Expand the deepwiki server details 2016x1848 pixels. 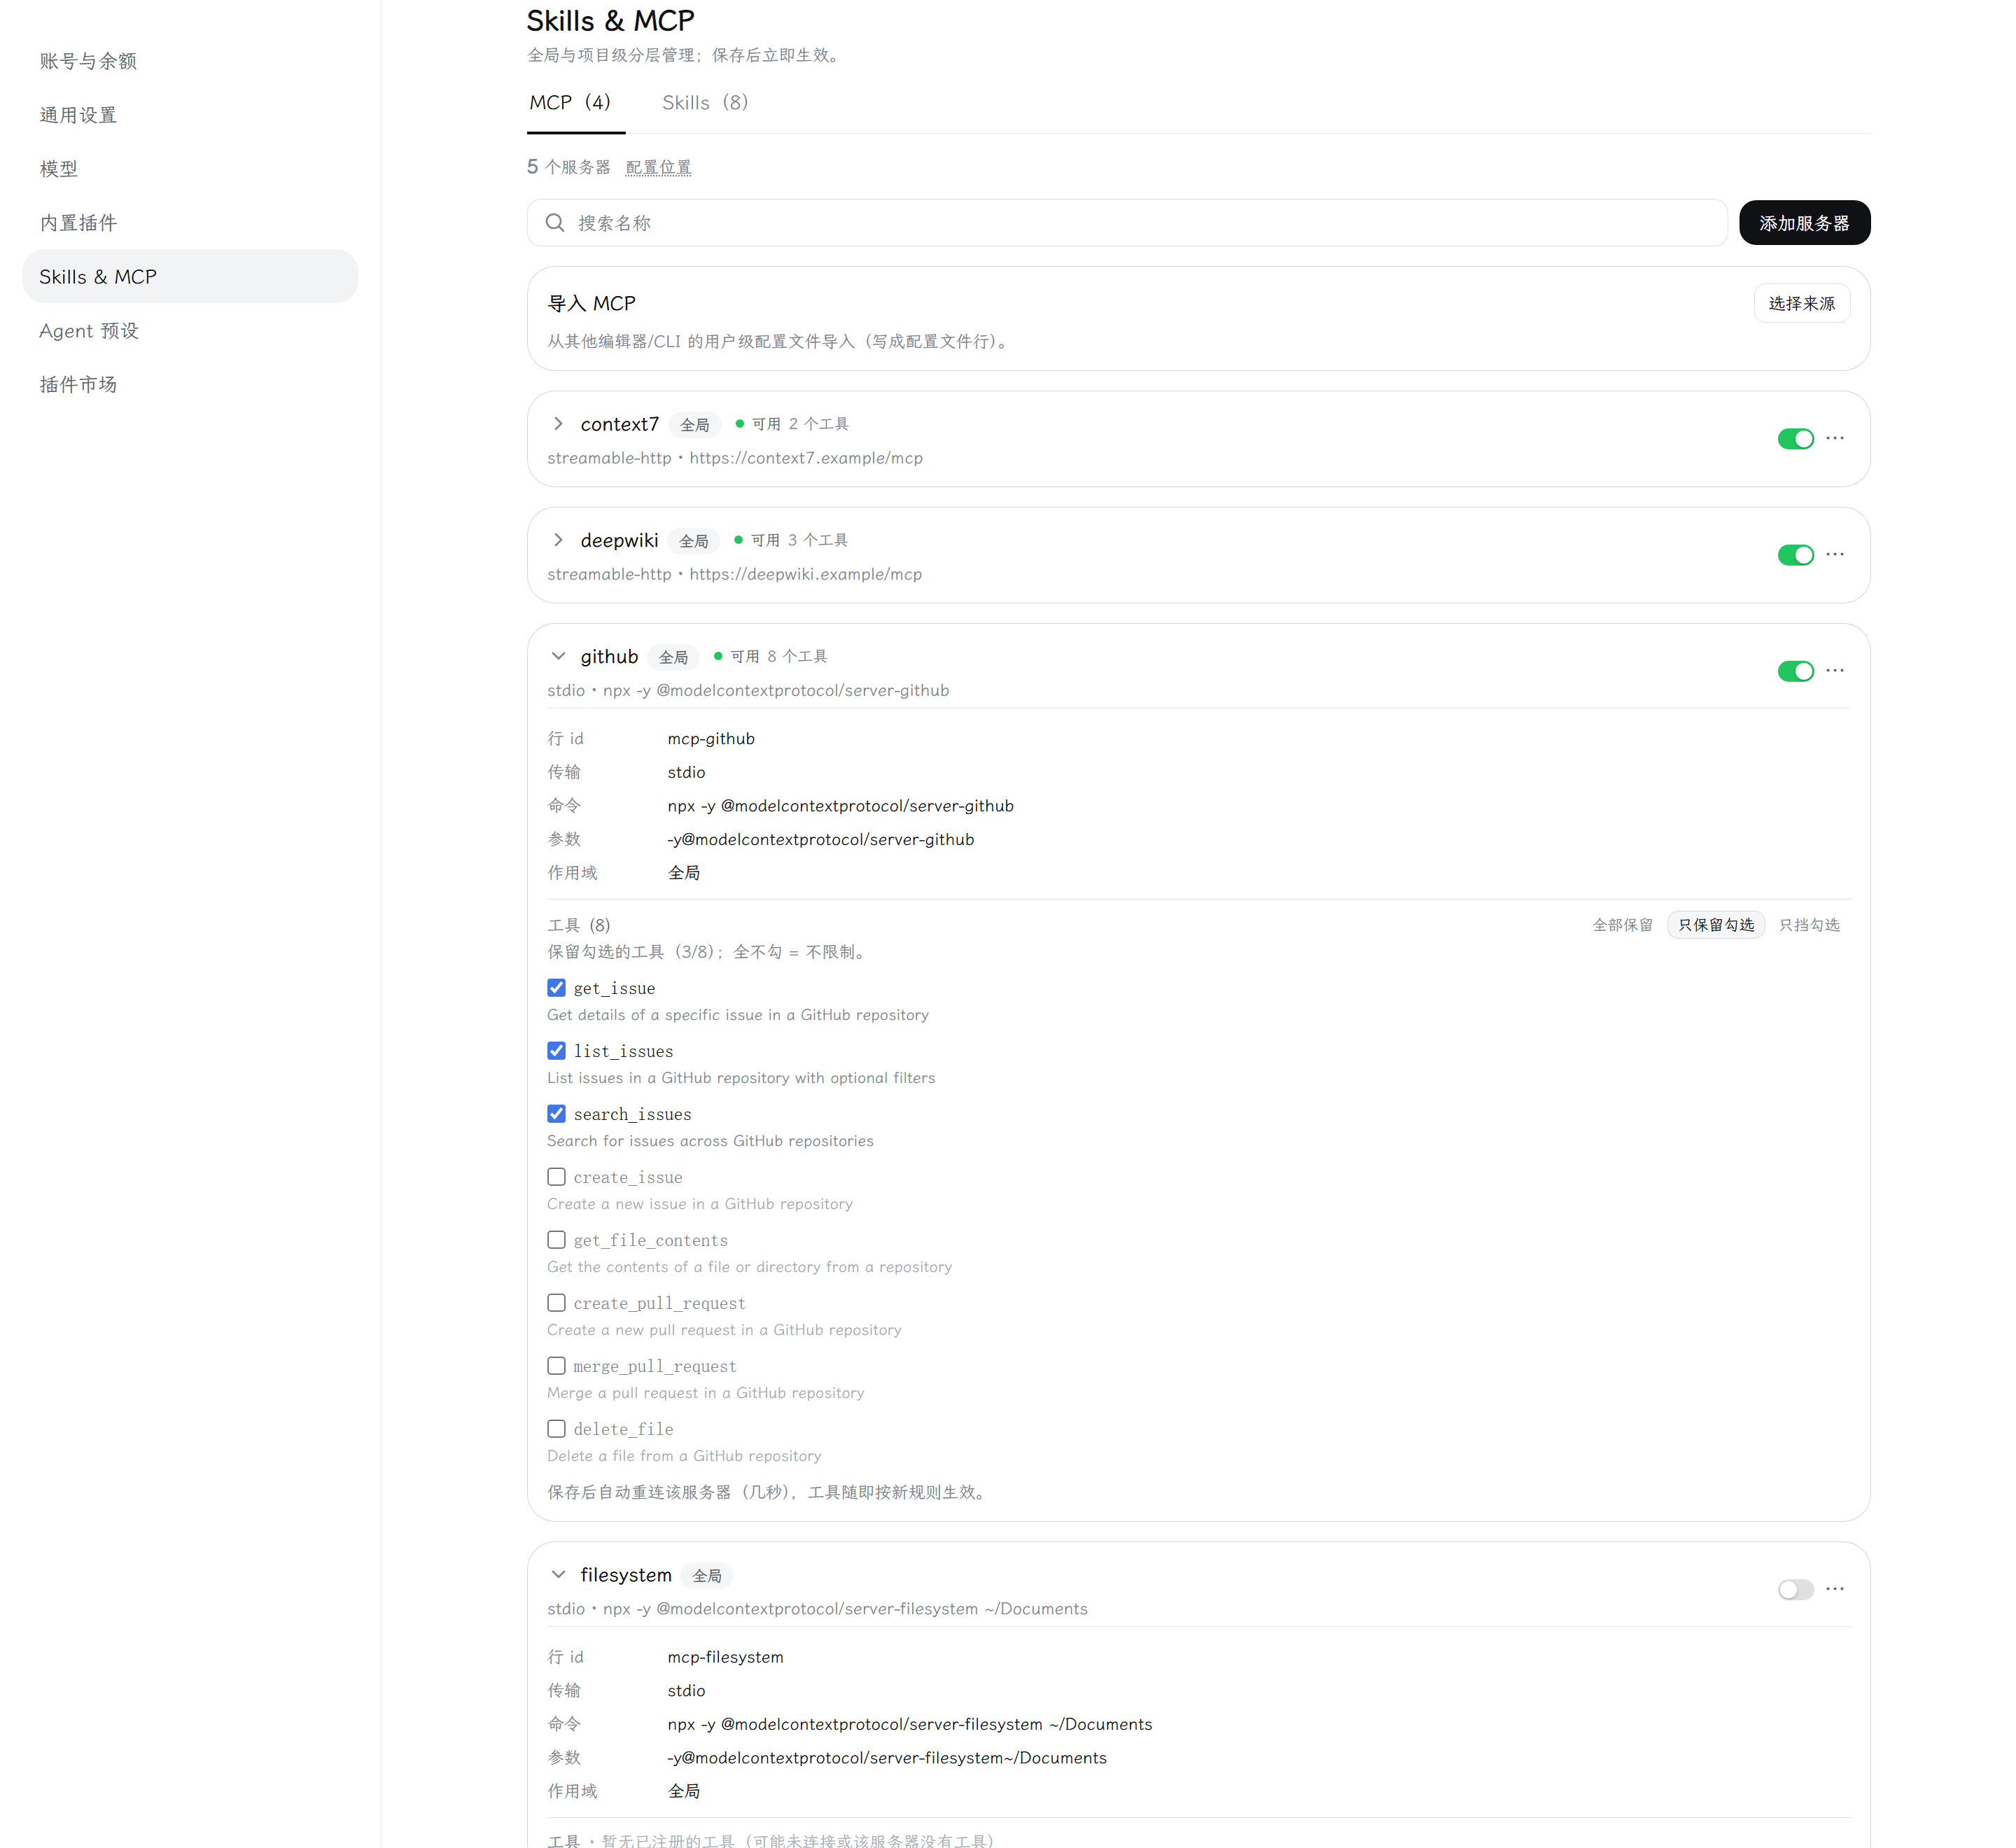pos(558,540)
